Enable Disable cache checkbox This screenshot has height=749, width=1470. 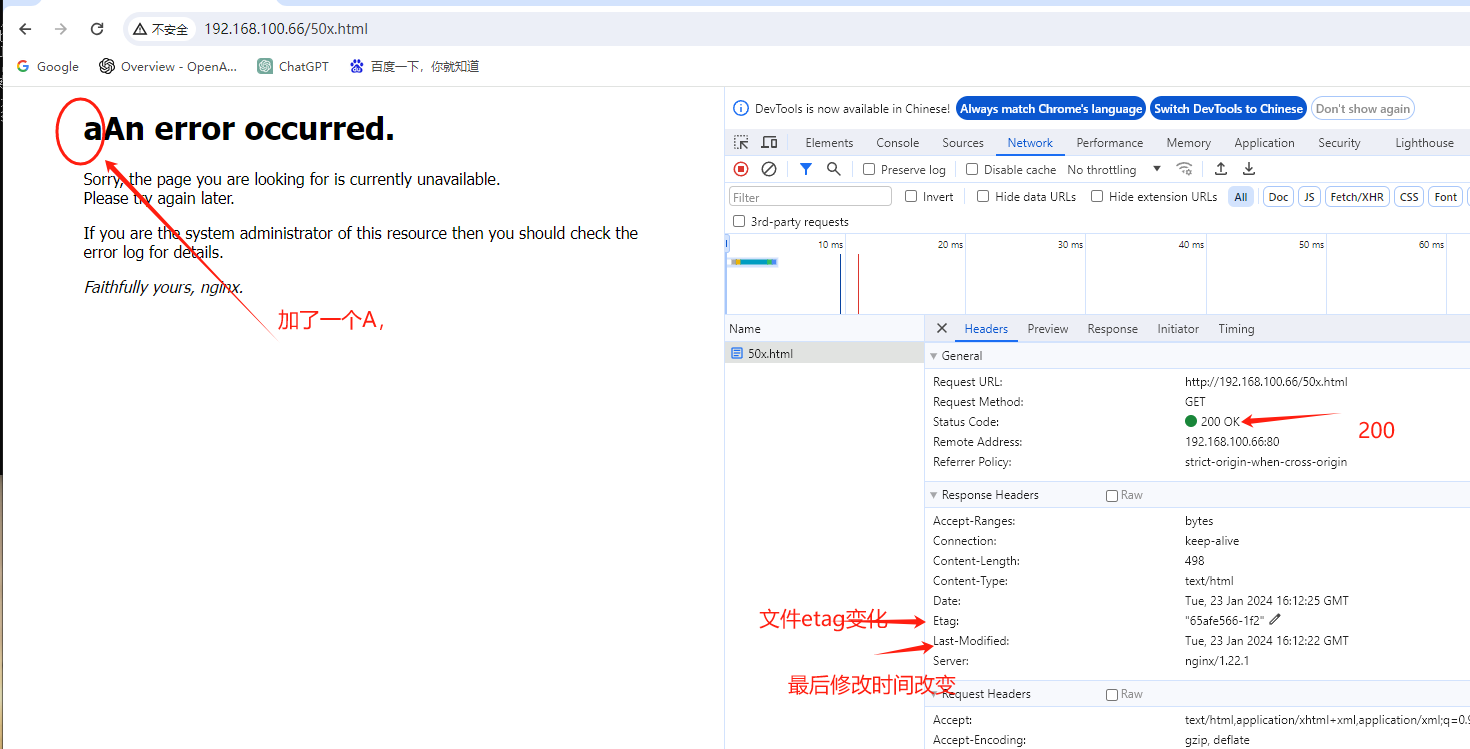tap(971, 169)
